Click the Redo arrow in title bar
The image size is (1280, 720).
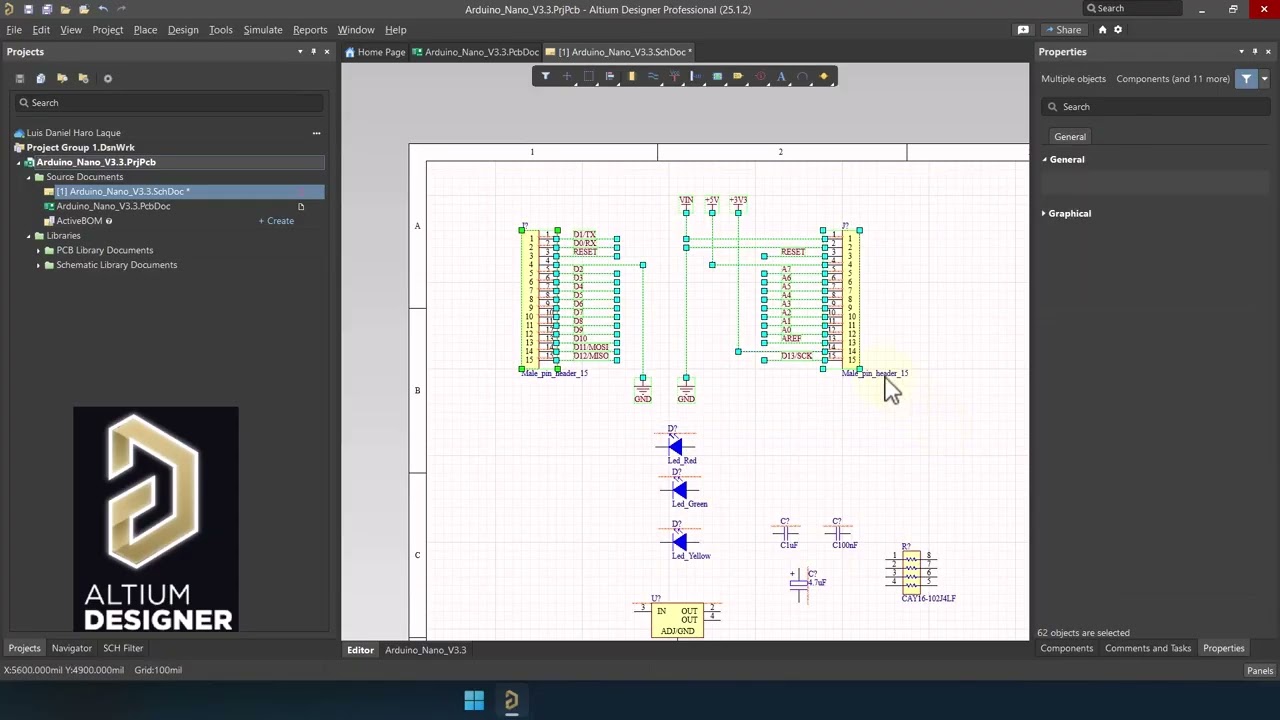122,9
